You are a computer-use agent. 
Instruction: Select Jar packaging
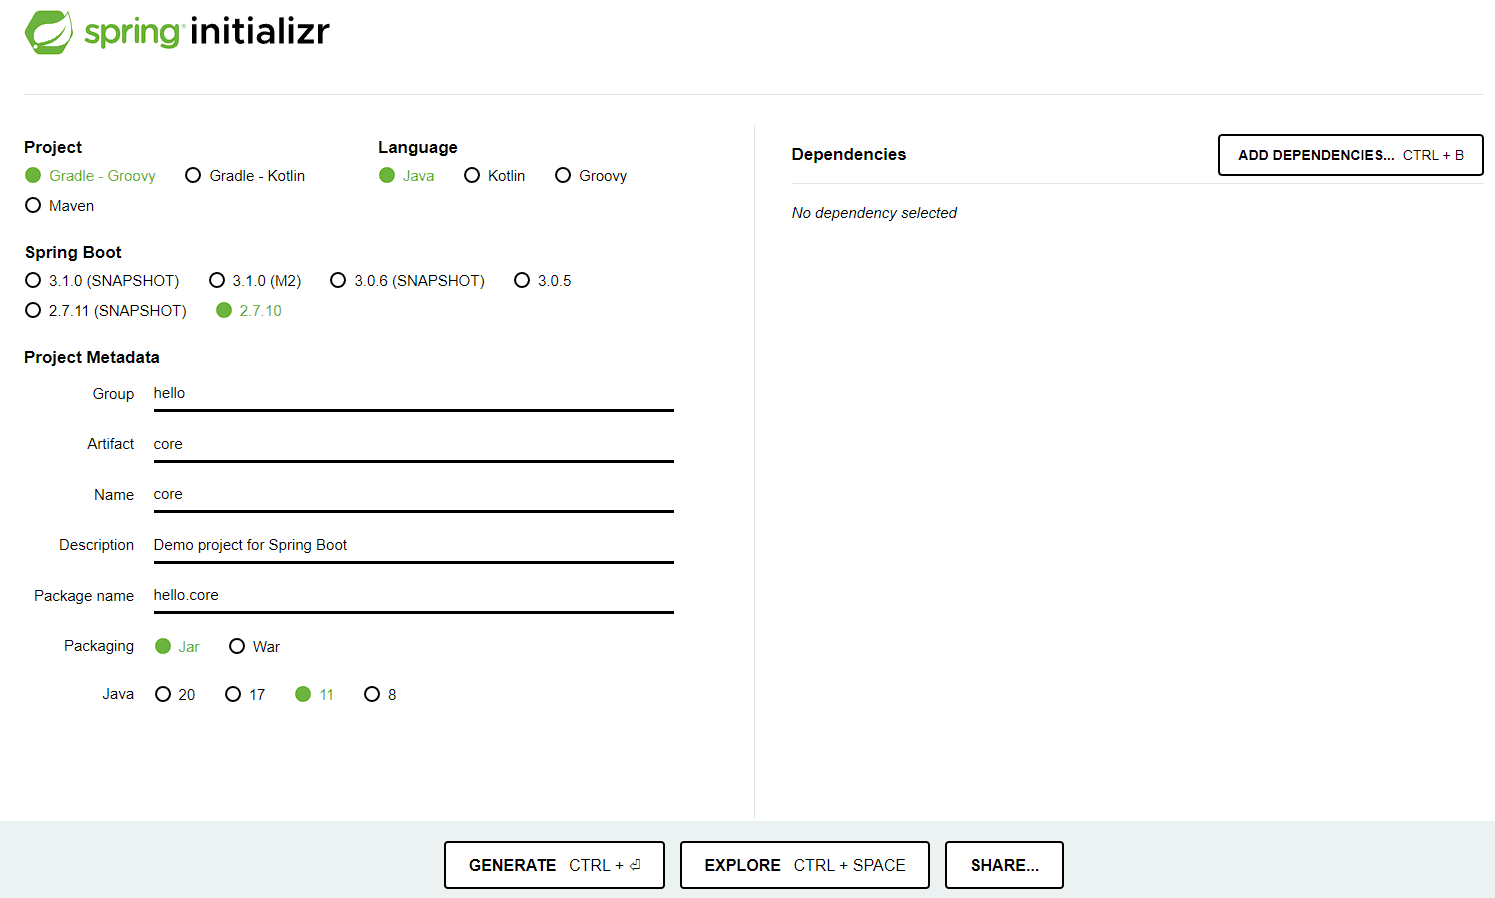point(177,647)
